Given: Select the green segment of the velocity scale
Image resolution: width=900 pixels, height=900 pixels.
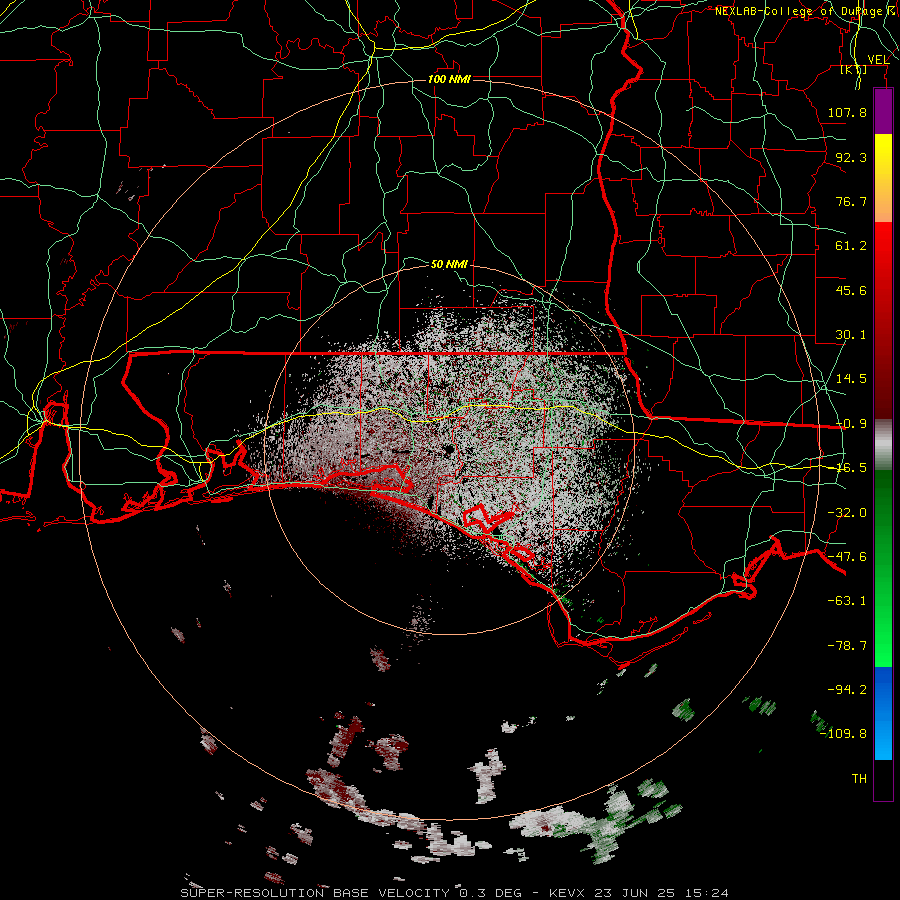Looking at the screenshot, I should pyautogui.click(x=883, y=568).
